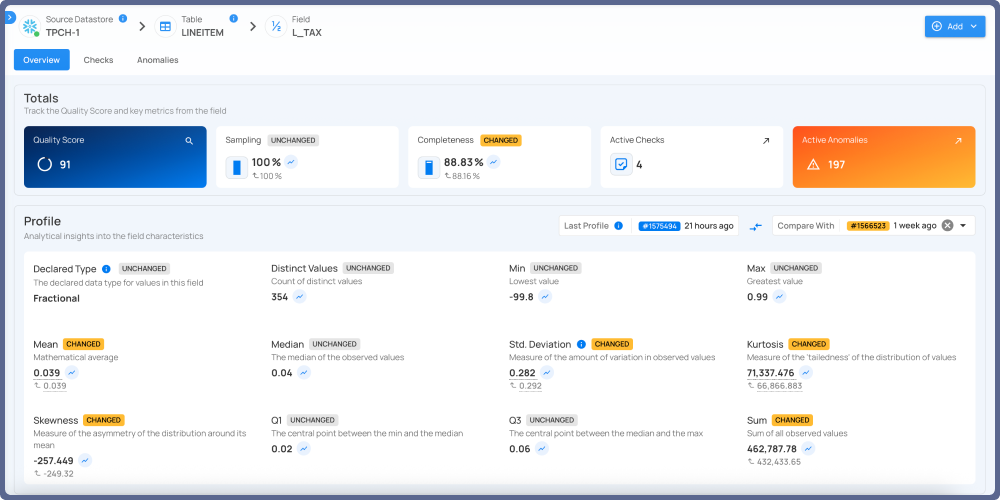
Task: Click the LINEITEM table icon
Action: [165, 26]
